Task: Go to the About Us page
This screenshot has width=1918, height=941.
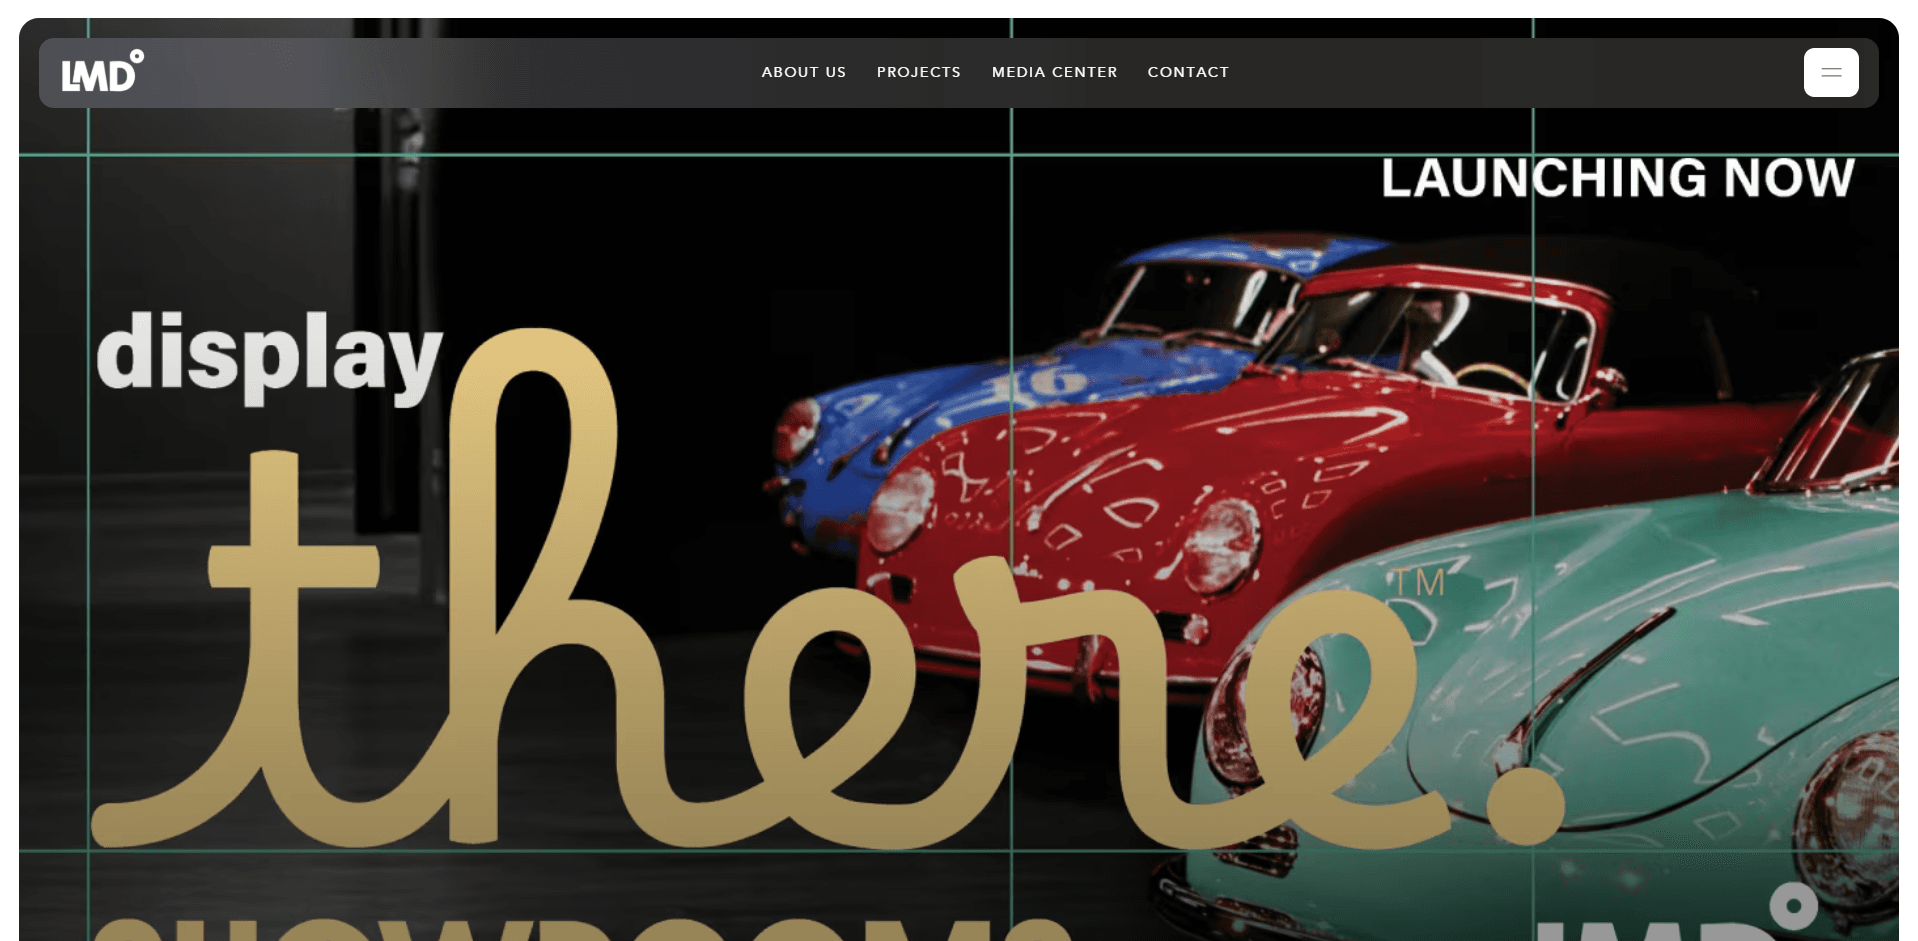Action: point(803,72)
